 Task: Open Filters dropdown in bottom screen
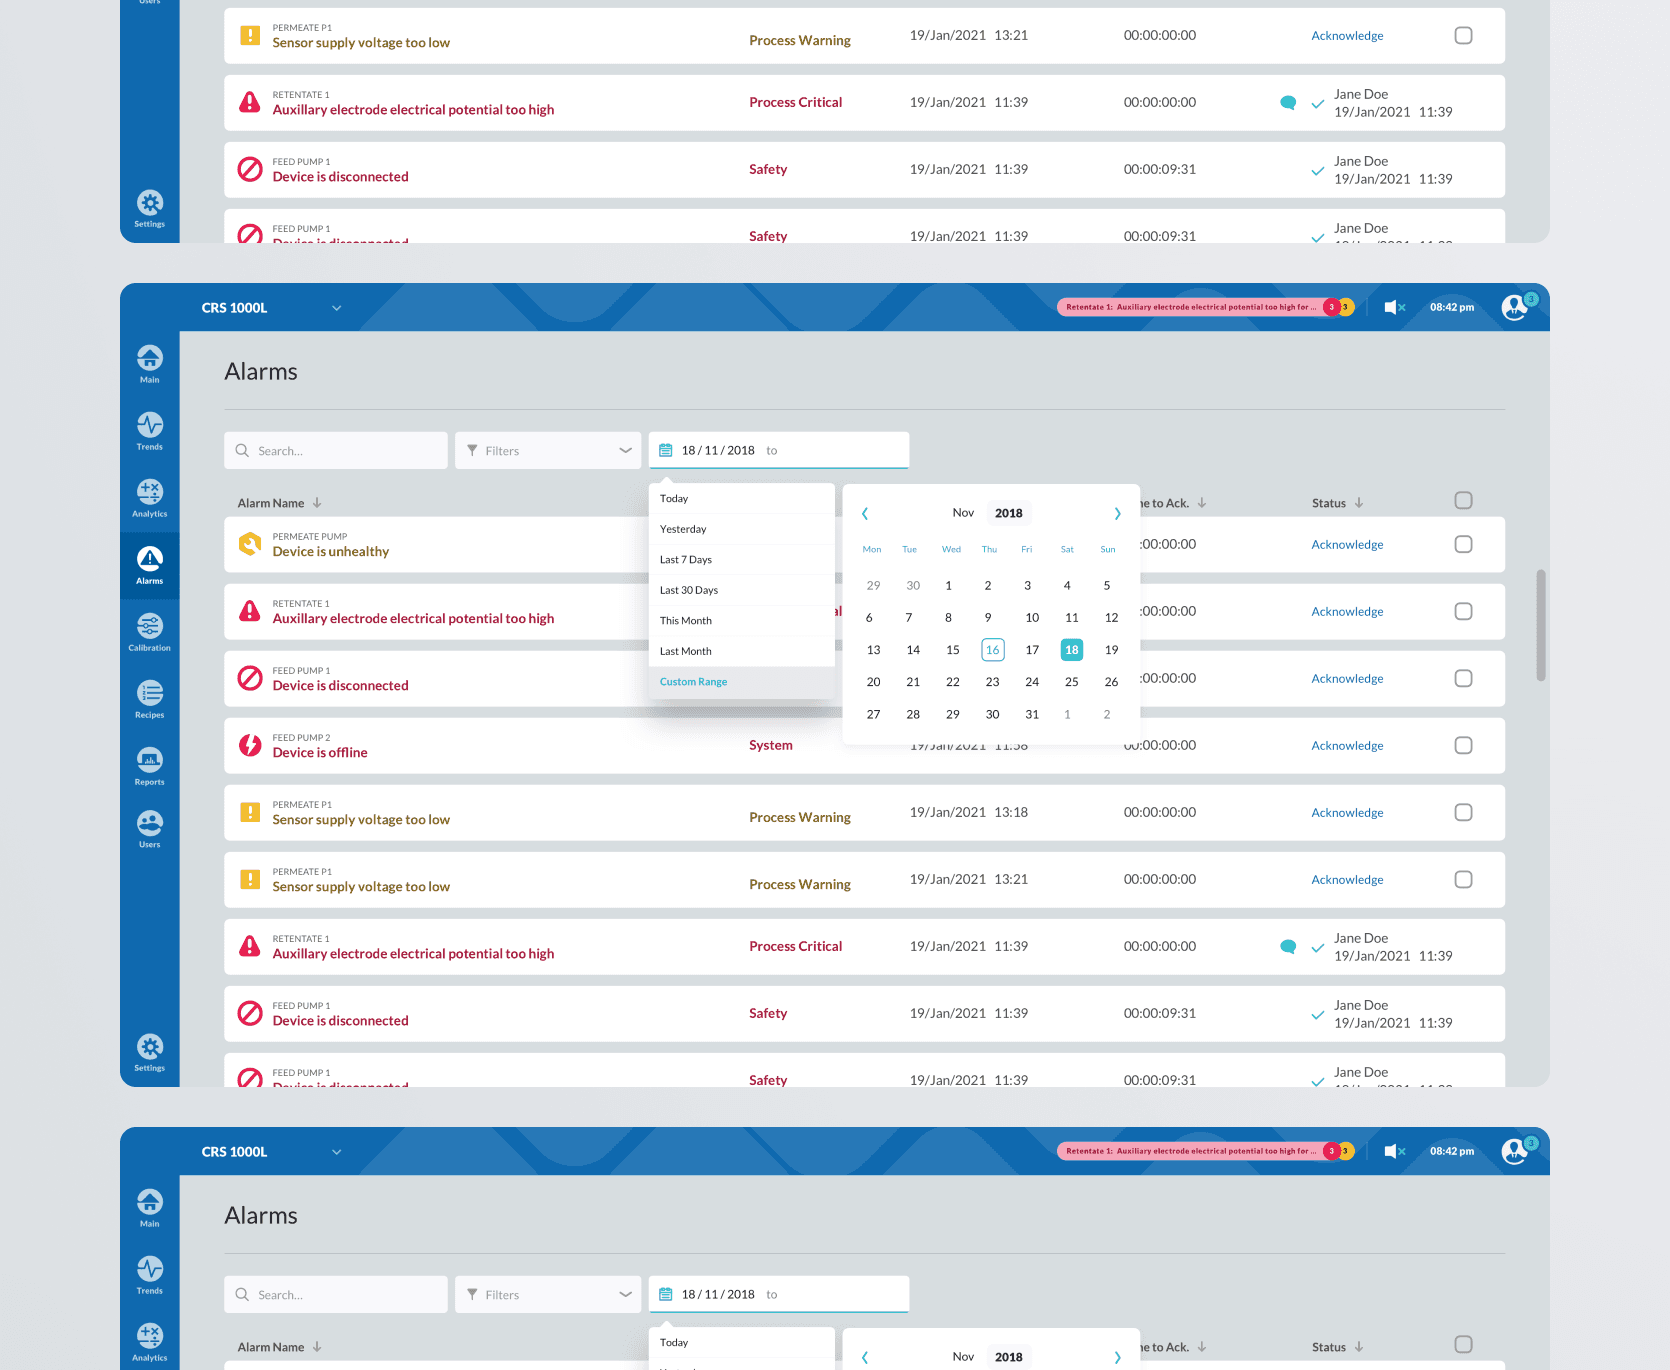coord(548,1294)
